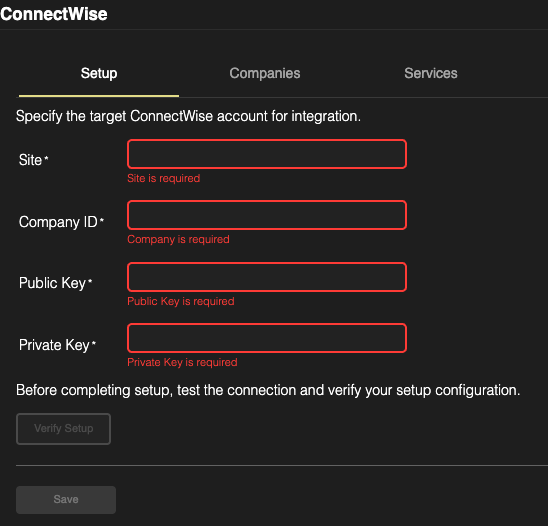Click the 'Site is required' error message
Image resolution: width=548 pixels, height=526 pixels.
point(164,178)
